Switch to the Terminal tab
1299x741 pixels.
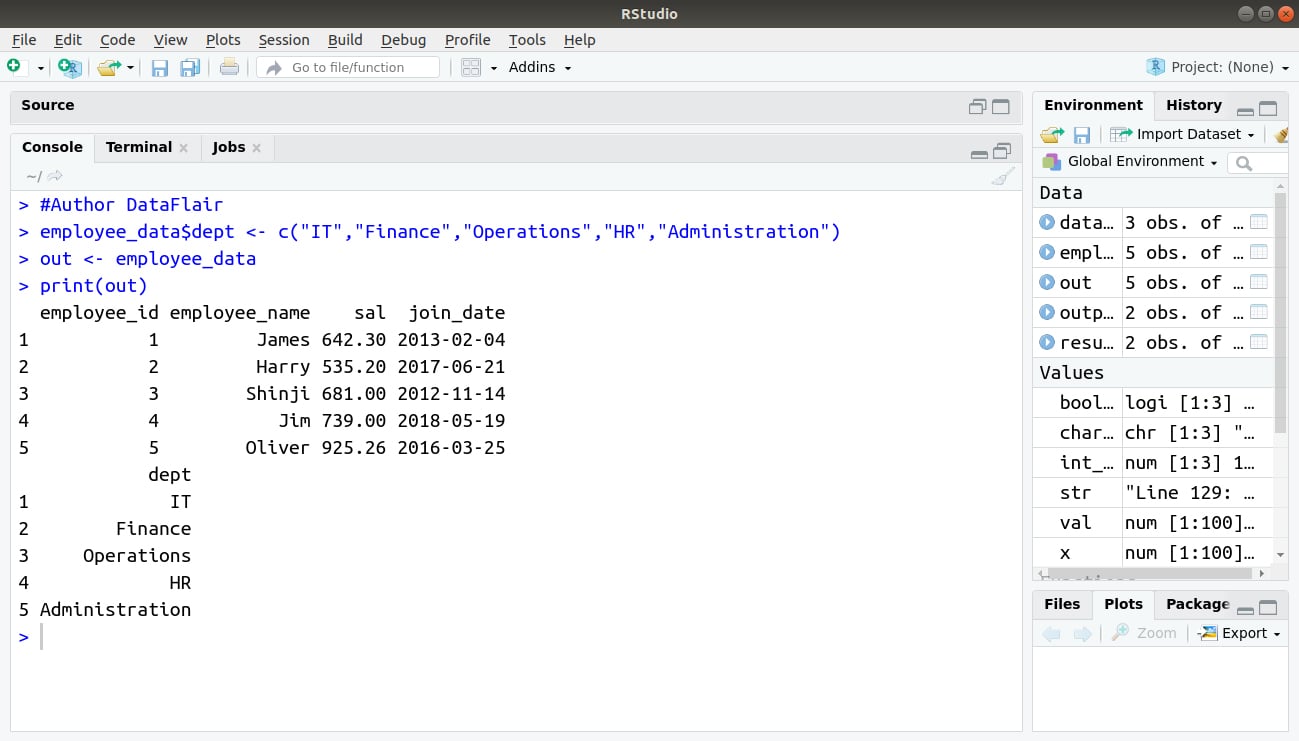coord(139,147)
